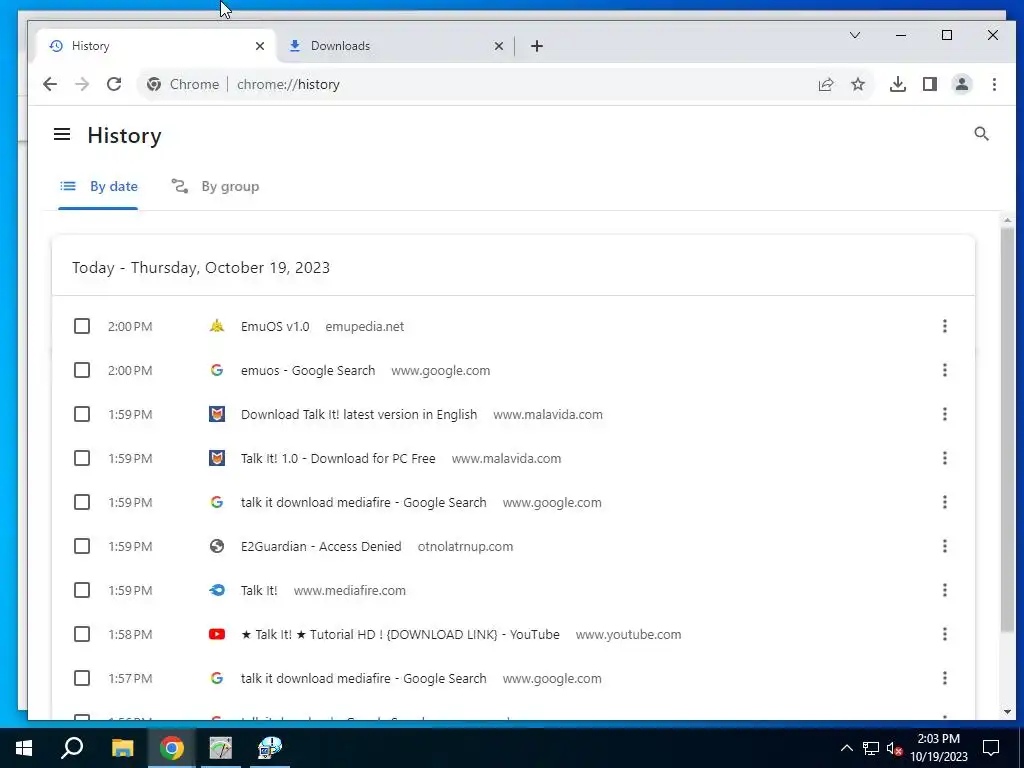Check the EmuOS v1.0 history entry
Image resolution: width=1024 pixels, height=768 pixels.
[82, 326]
